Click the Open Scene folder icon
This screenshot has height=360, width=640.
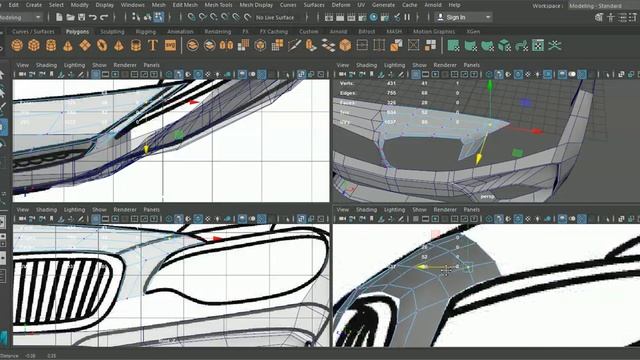[71, 17]
